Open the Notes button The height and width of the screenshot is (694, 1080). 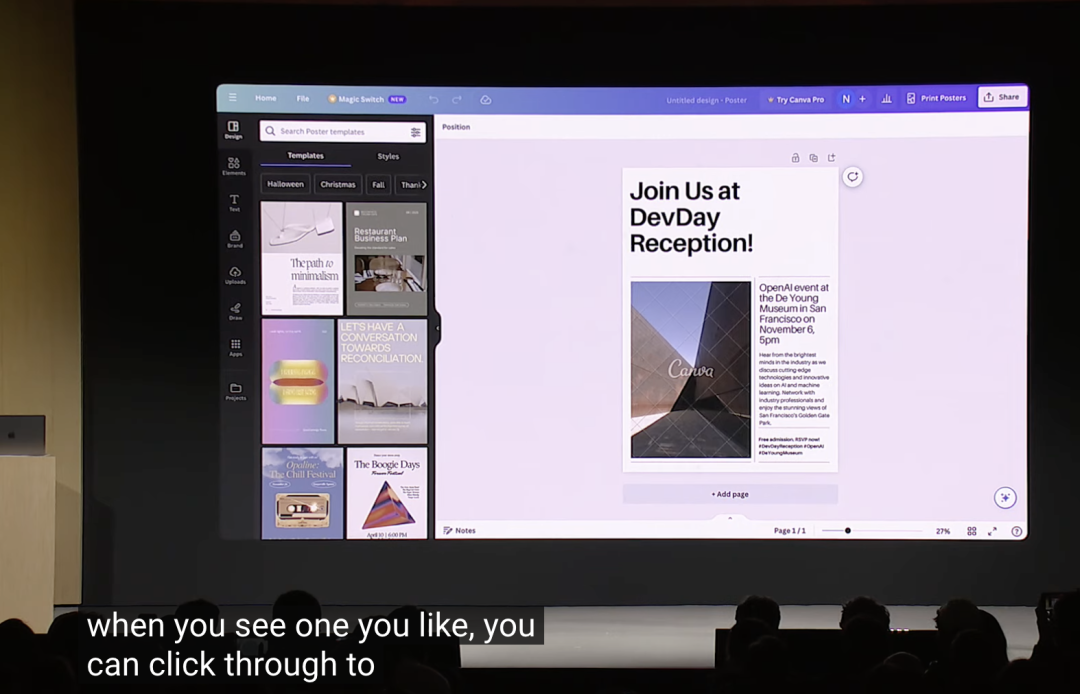(459, 531)
